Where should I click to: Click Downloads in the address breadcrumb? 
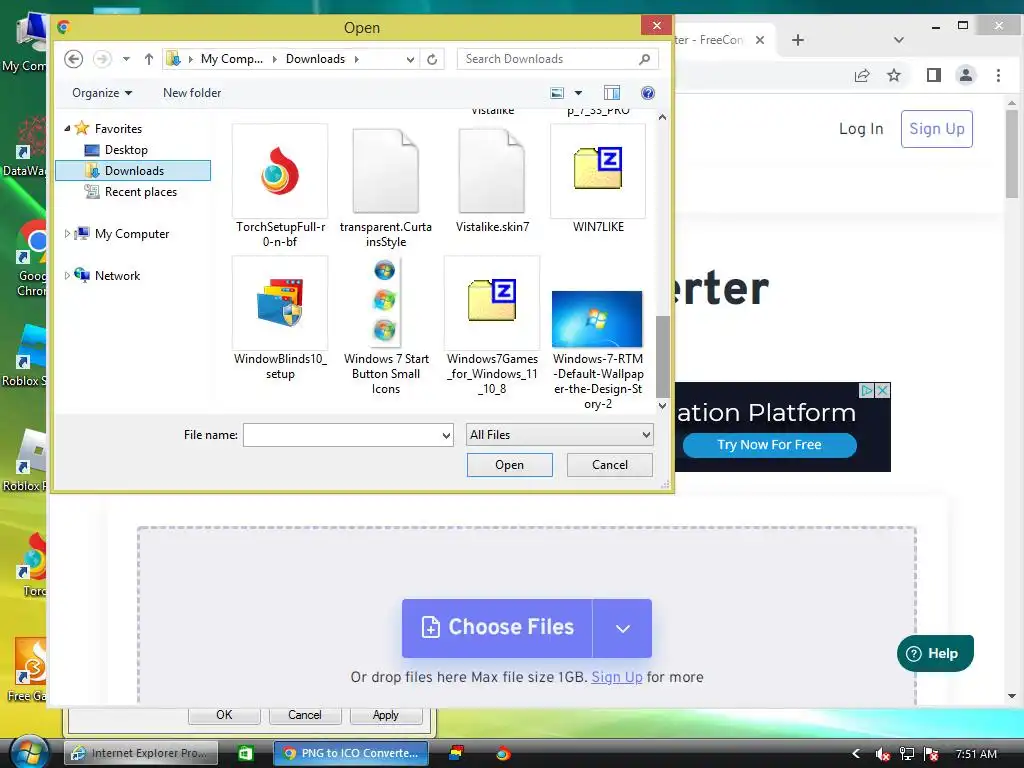(x=315, y=59)
